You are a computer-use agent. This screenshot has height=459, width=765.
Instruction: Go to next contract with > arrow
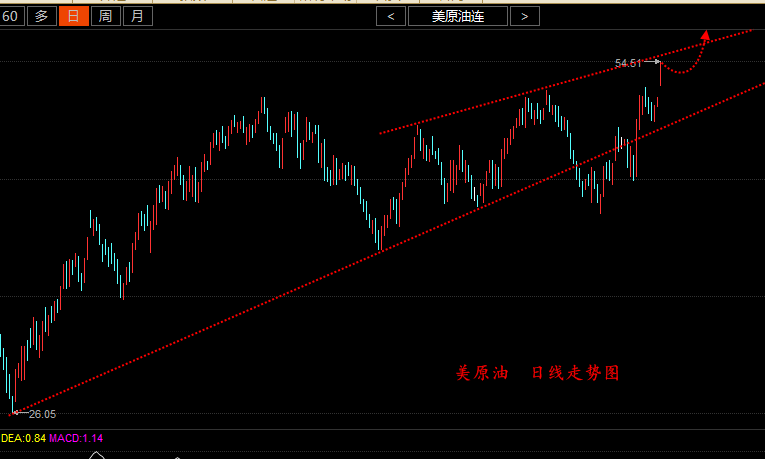point(525,16)
